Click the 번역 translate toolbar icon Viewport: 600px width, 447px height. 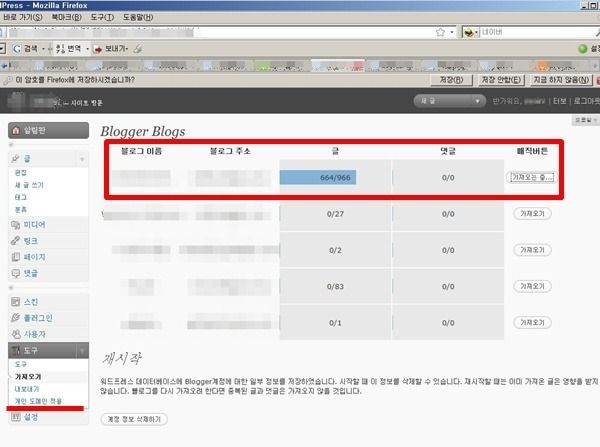coord(60,49)
